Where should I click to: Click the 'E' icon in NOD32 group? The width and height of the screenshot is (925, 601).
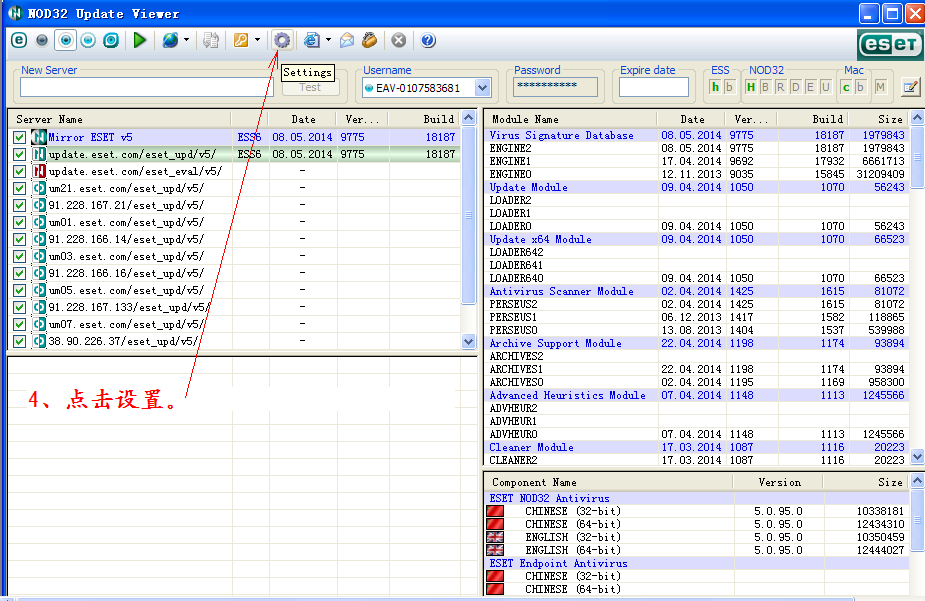click(x=810, y=87)
